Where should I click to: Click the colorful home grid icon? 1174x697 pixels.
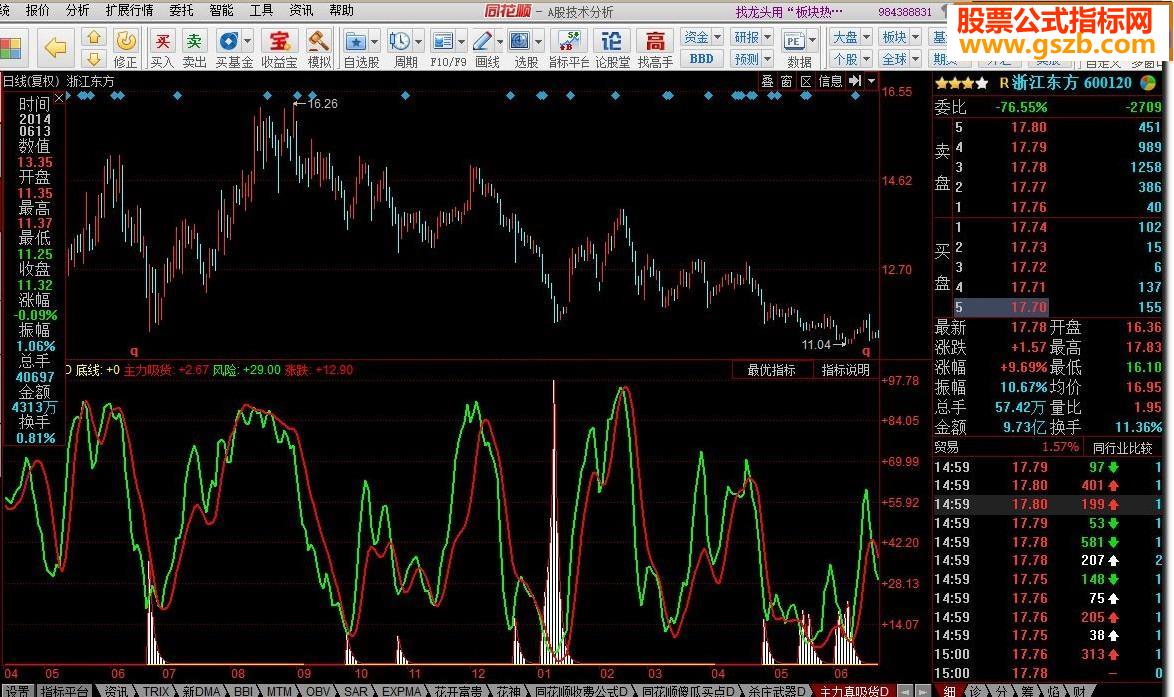10,48
